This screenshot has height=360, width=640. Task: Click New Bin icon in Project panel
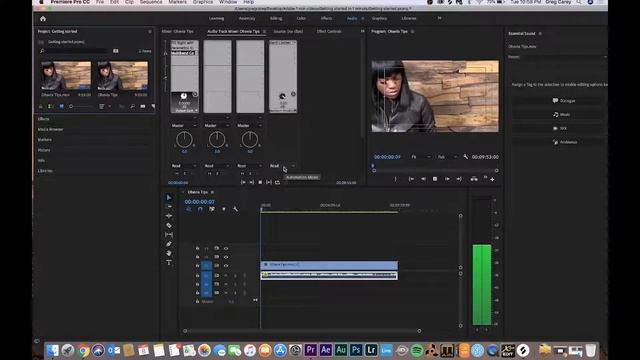pos(142,106)
